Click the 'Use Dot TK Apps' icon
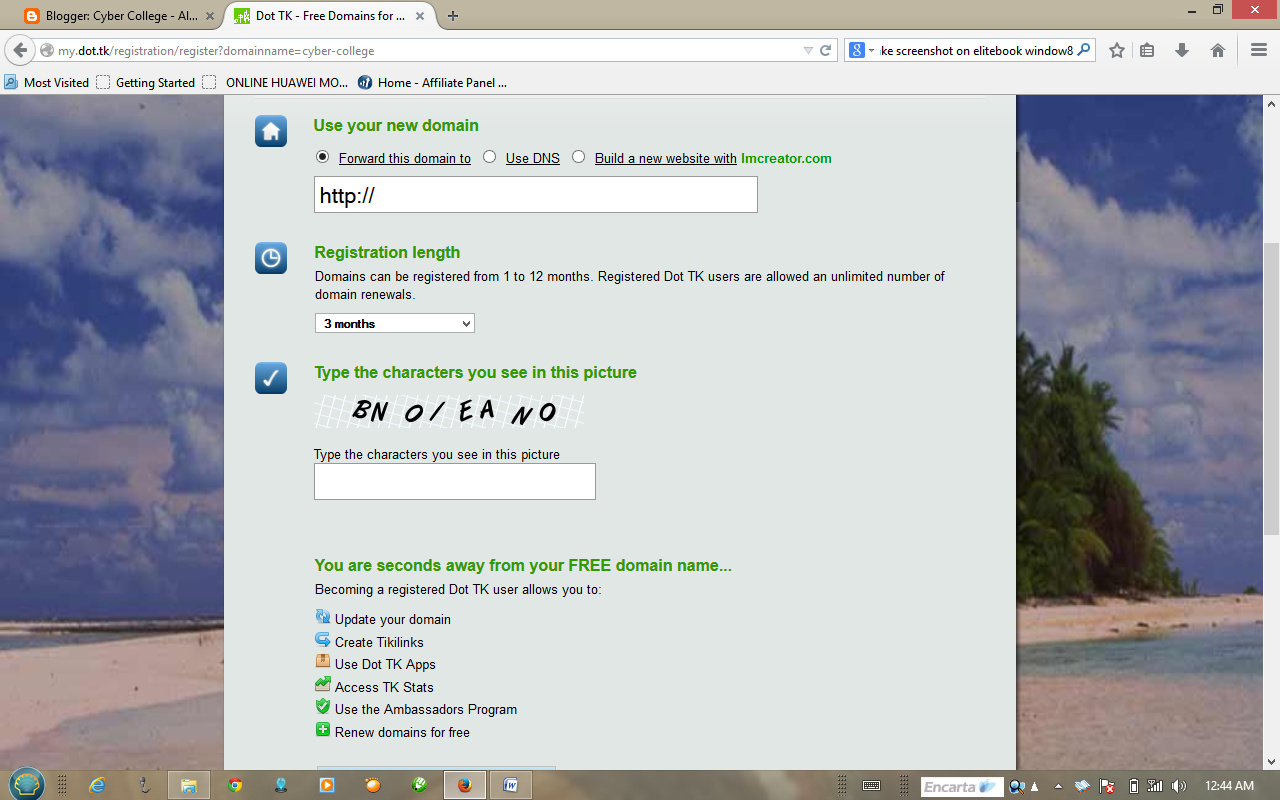This screenshot has width=1280, height=800. pyautogui.click(x=322, y=662)
